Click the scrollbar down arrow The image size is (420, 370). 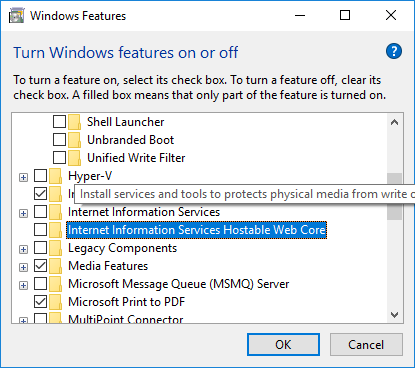[x=395, y=315]
